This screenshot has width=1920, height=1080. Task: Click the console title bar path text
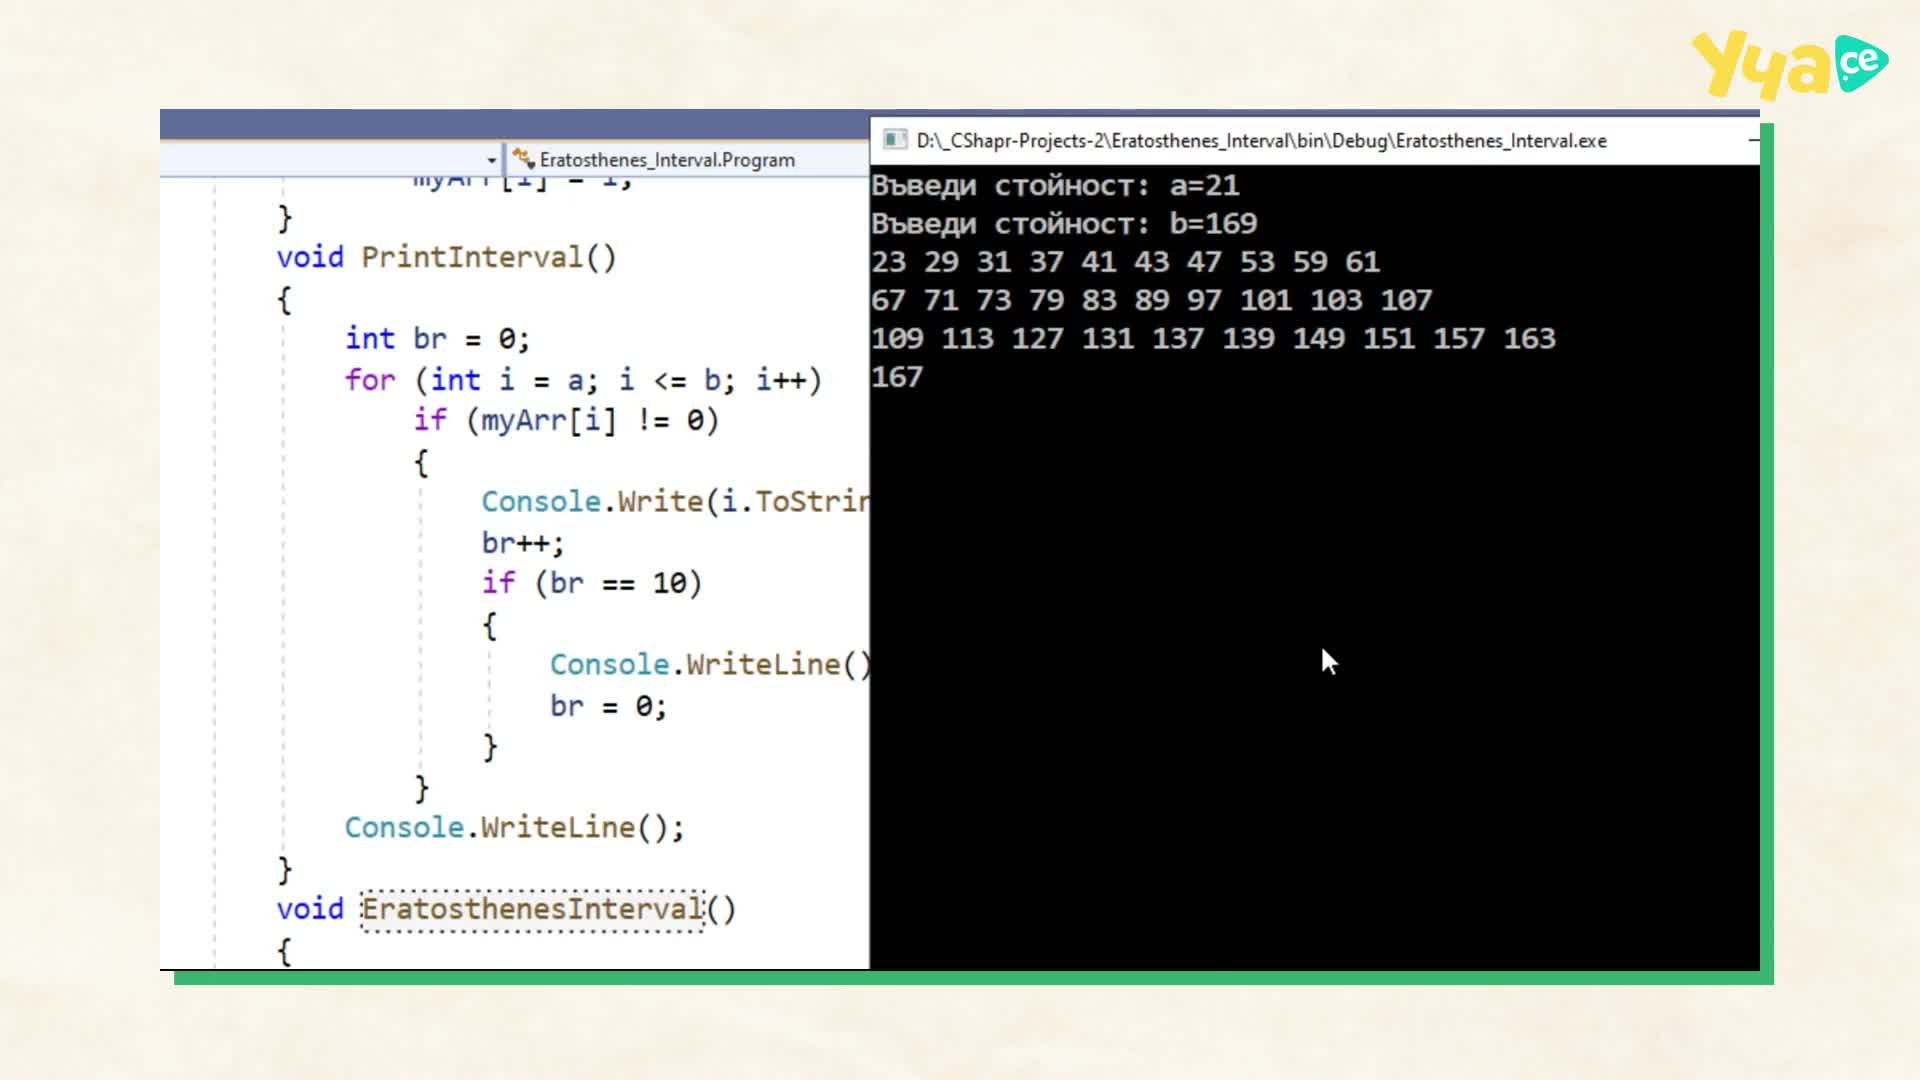tap(1261, 141)
